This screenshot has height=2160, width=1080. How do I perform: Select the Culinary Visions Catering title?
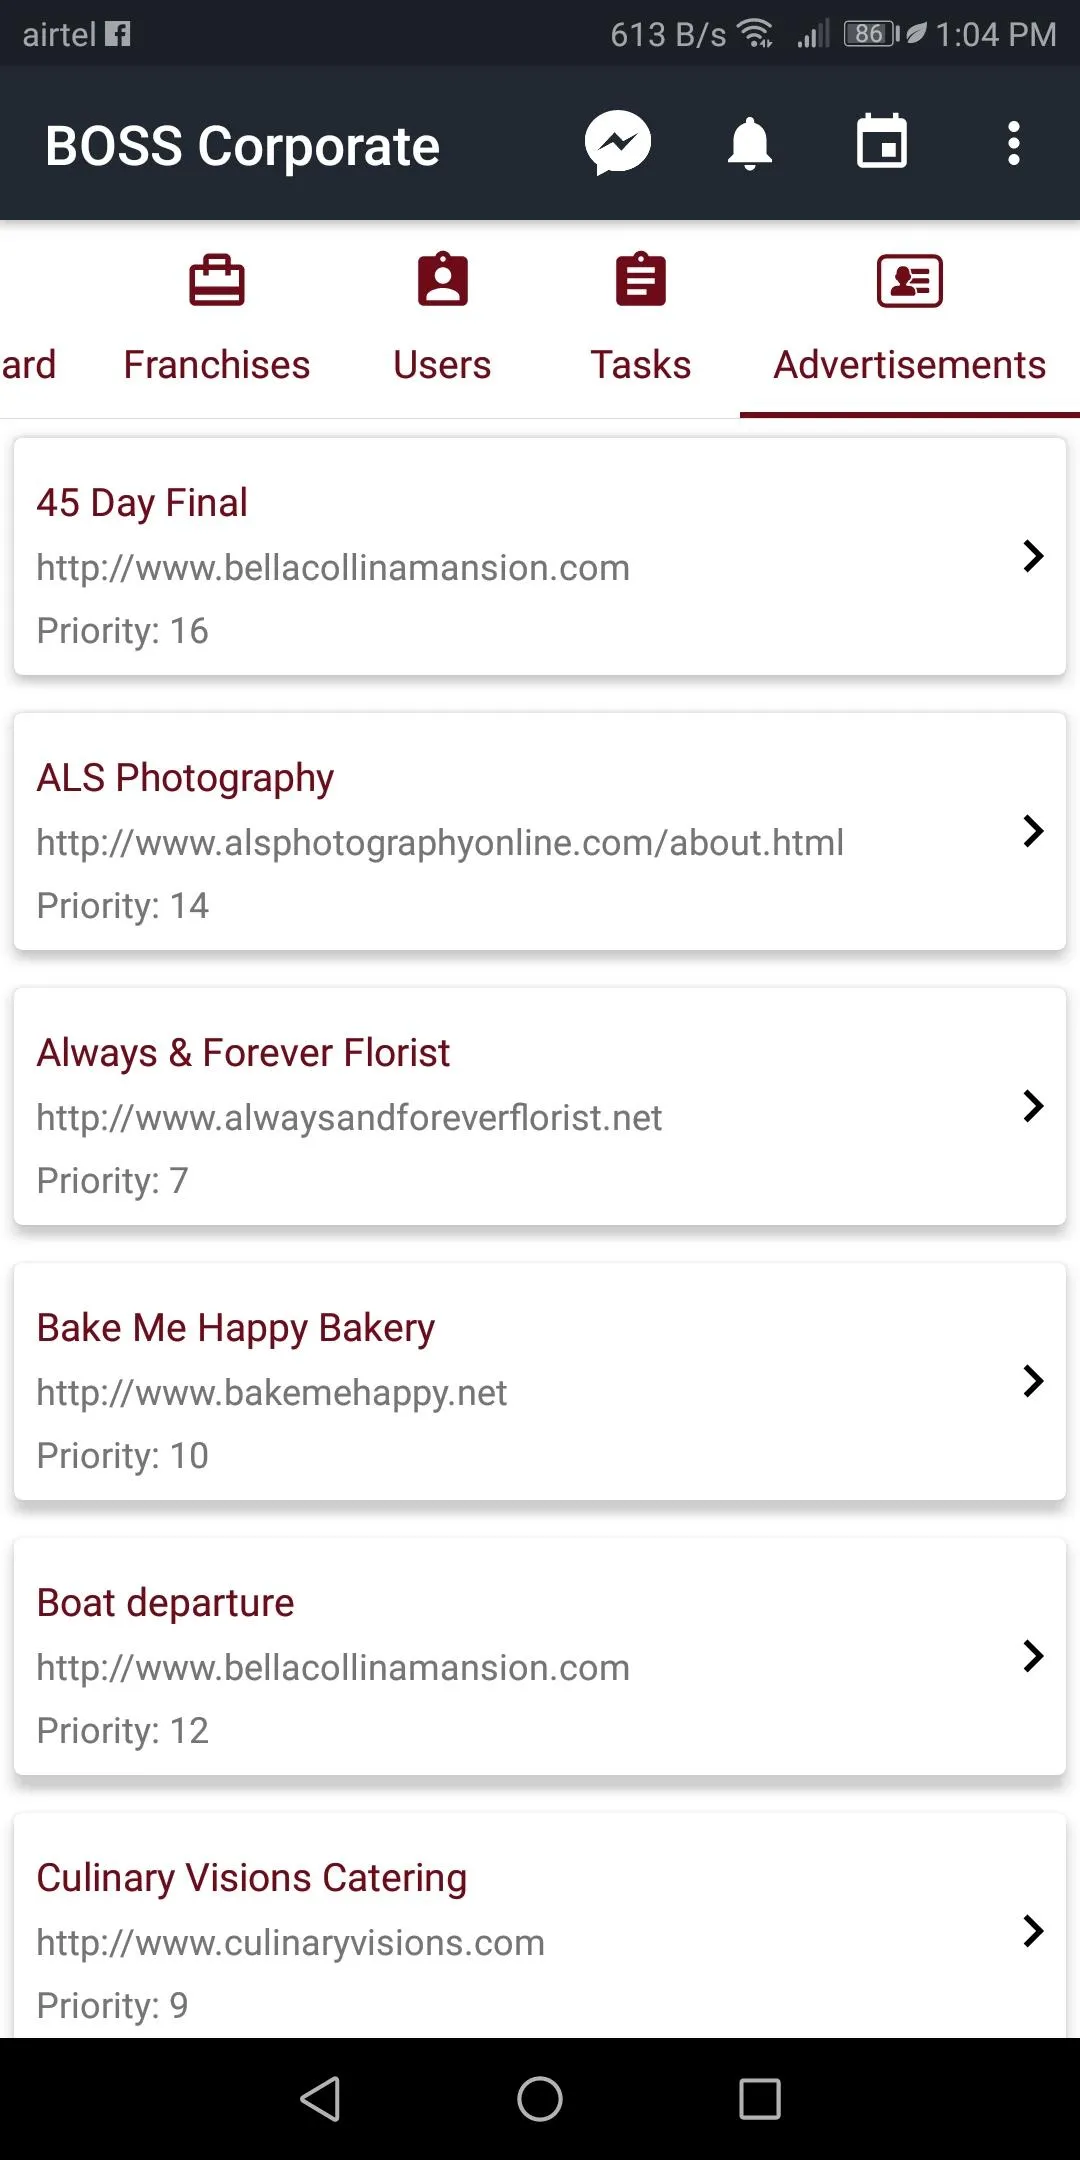point(252,1878)
